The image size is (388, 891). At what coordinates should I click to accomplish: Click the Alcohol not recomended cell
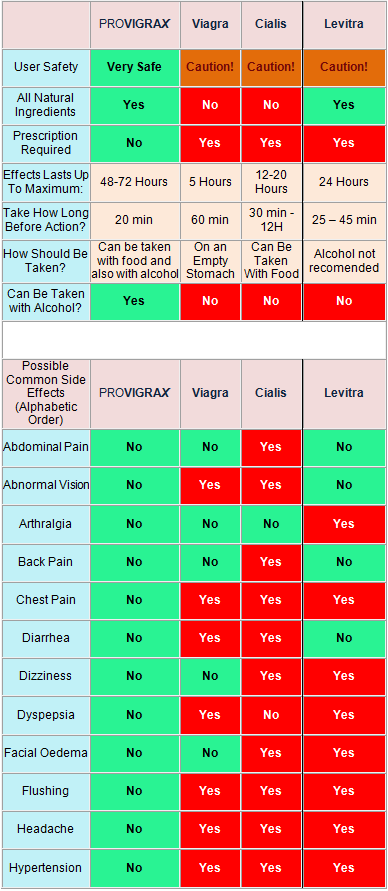click(344, 261)
